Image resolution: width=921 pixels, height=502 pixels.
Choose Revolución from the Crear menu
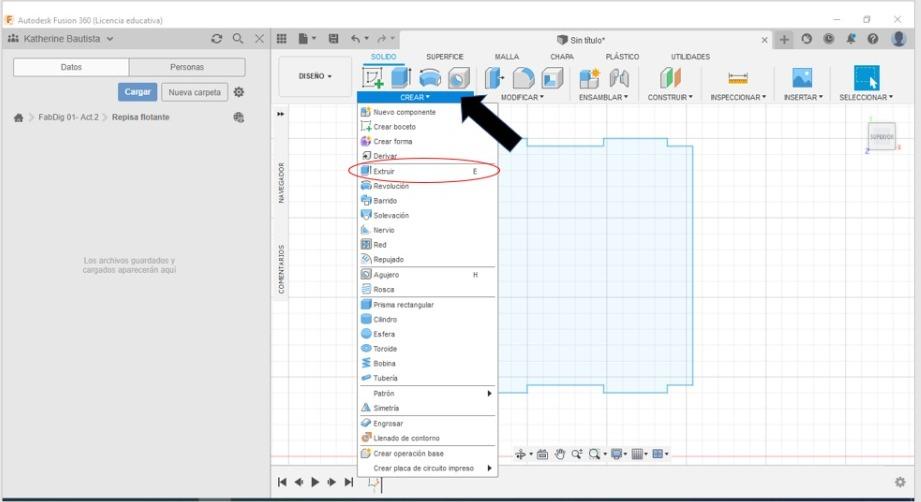point(428,186)
